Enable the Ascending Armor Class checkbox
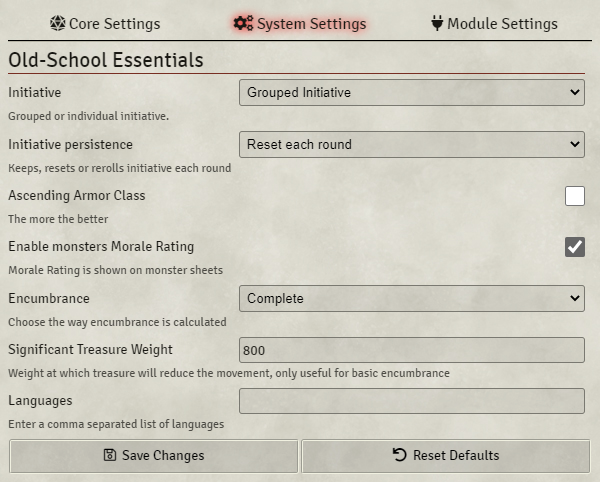Viewport: 600px width, 482px height. tap(575, 196)
